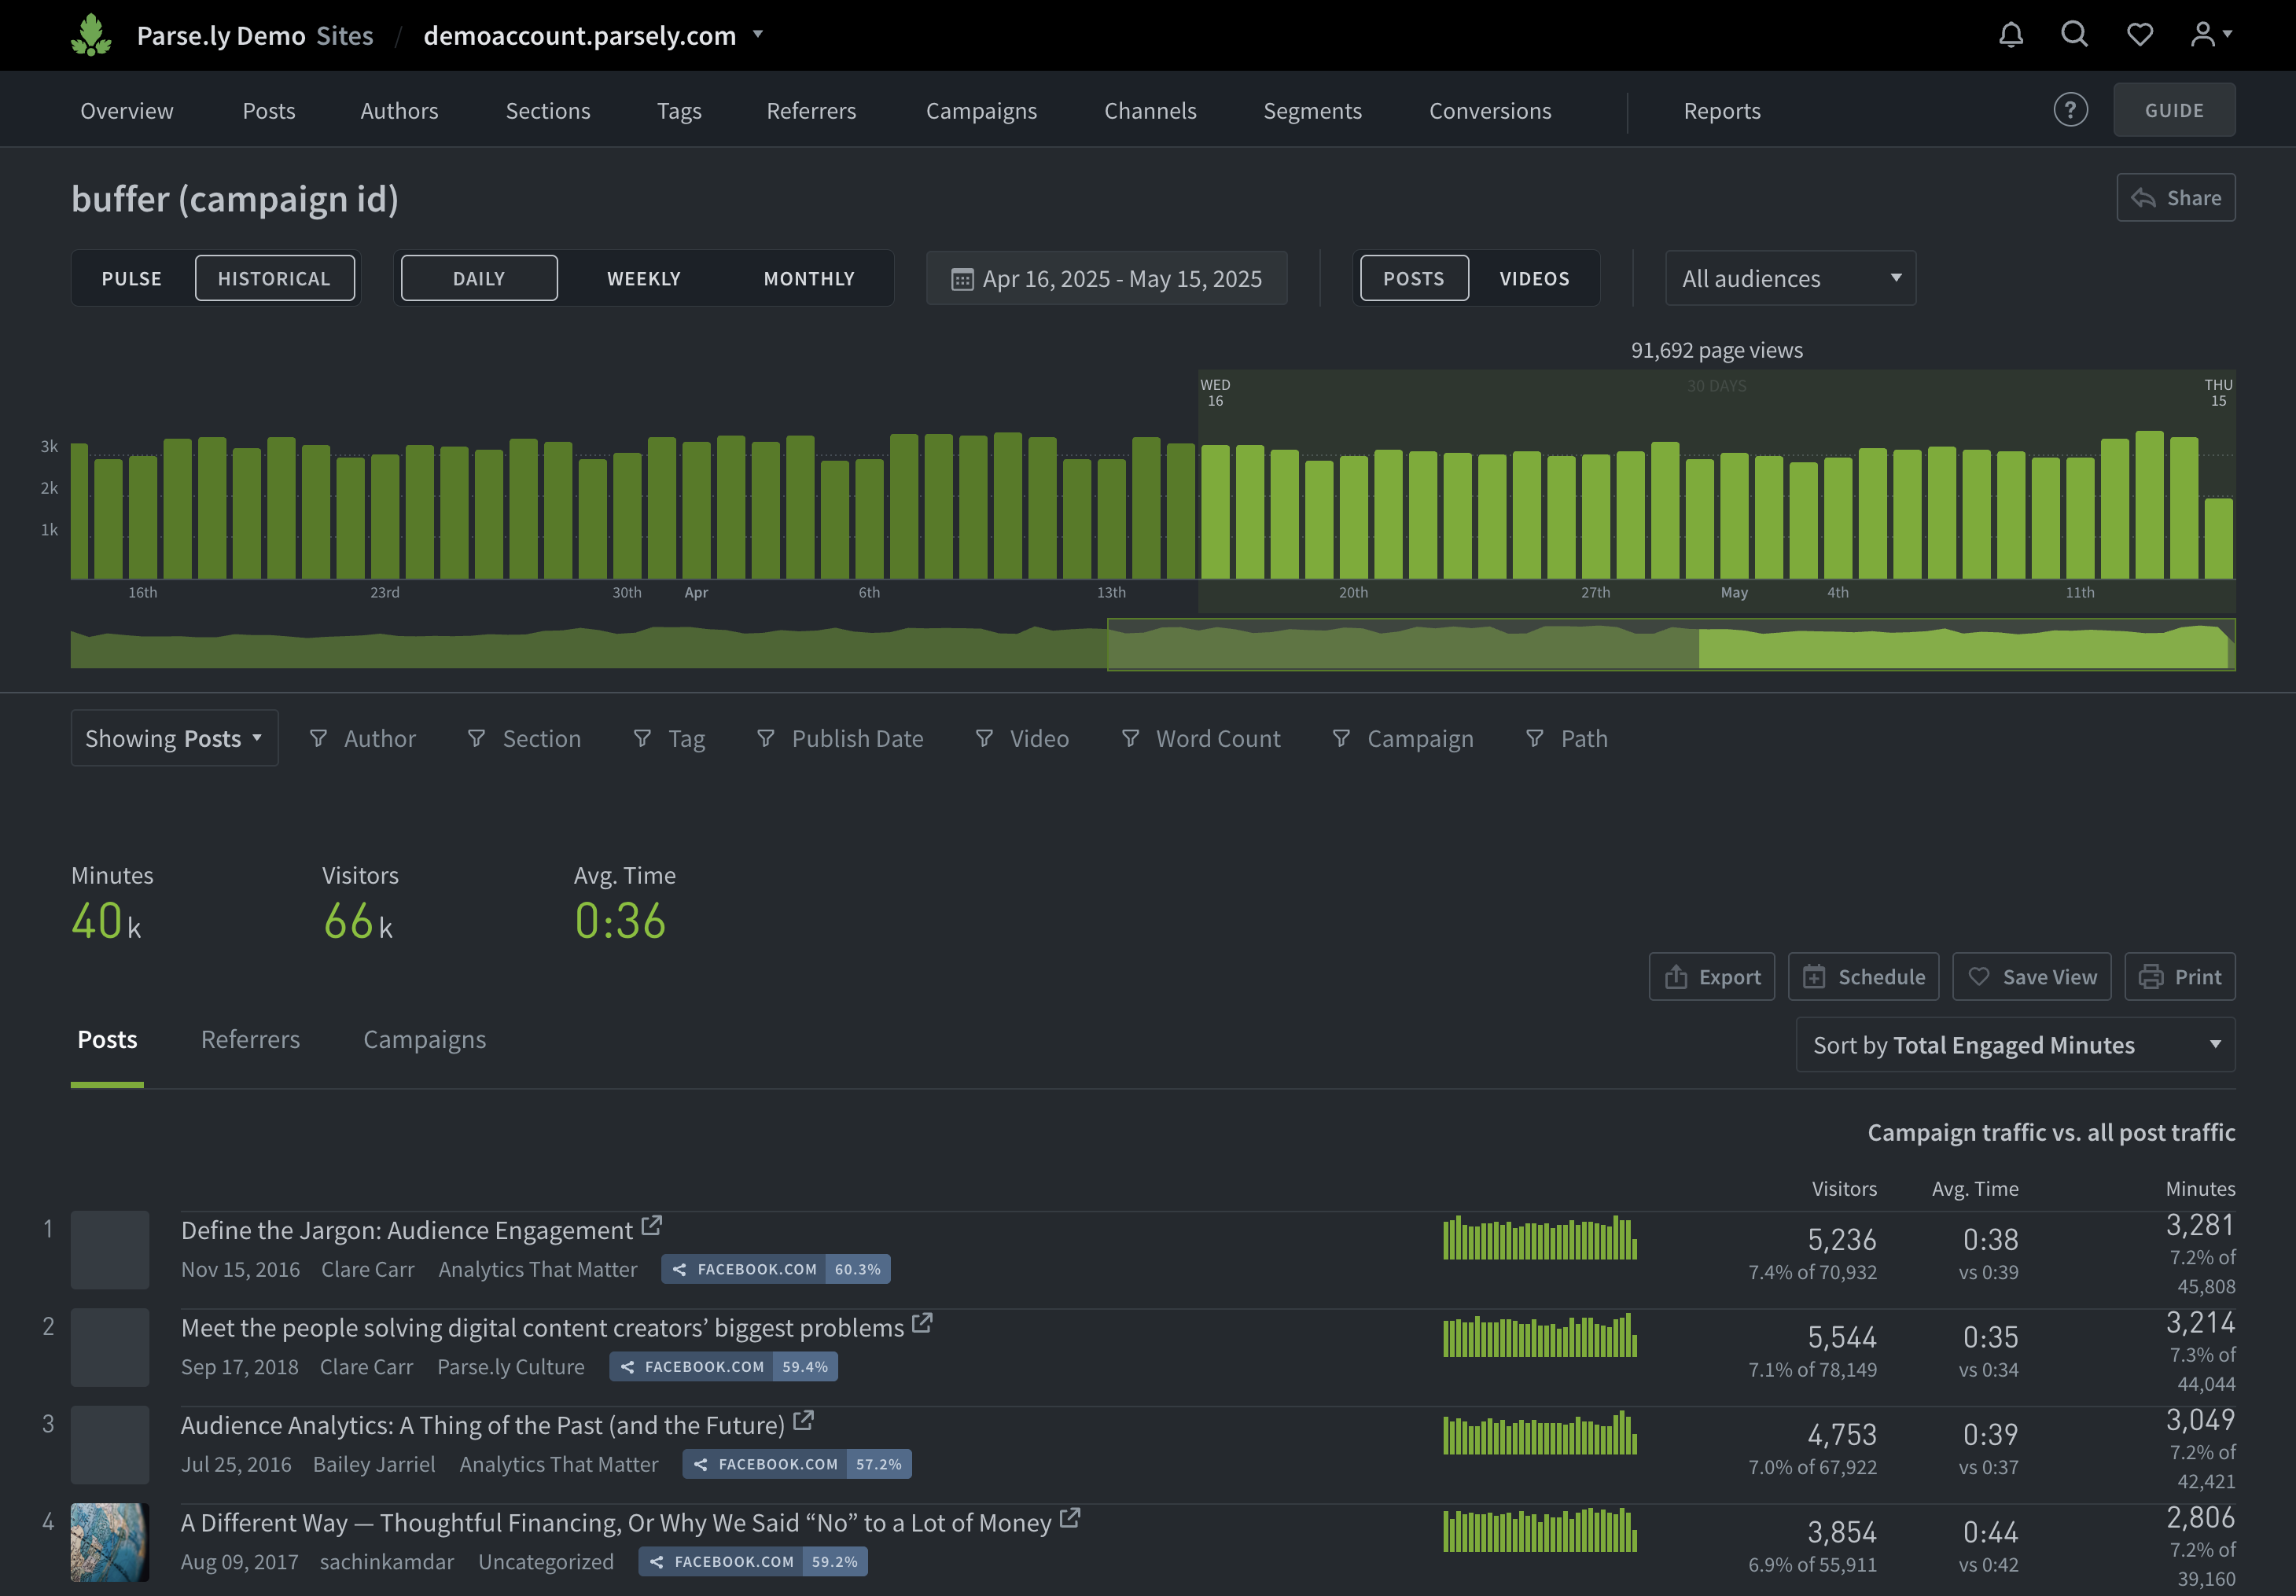Screen dimensions: 2296x1596
Task: Toggle to VIDEOS content type
Action: tap(1534, 278)
